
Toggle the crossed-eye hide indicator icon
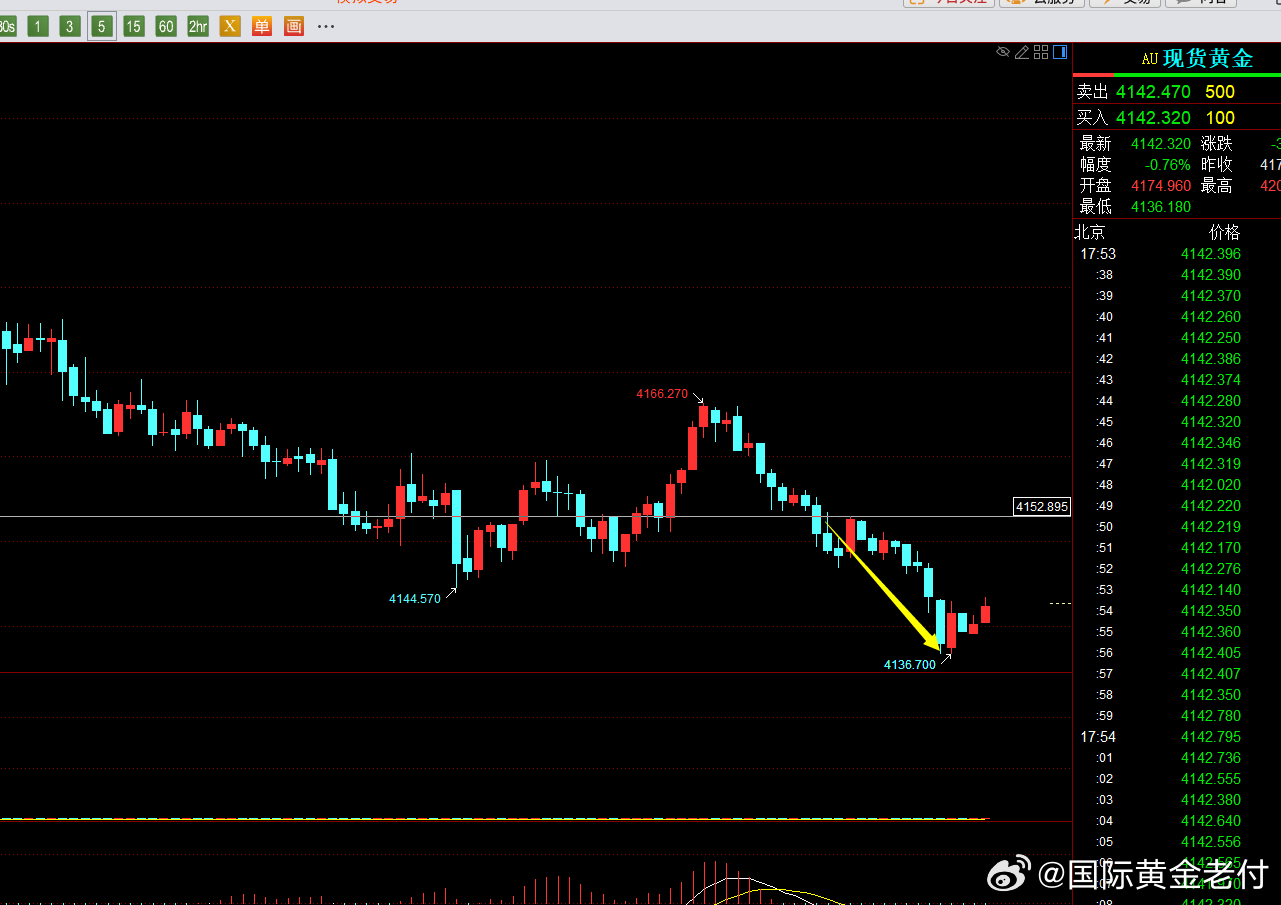[x=1003, y=52]
